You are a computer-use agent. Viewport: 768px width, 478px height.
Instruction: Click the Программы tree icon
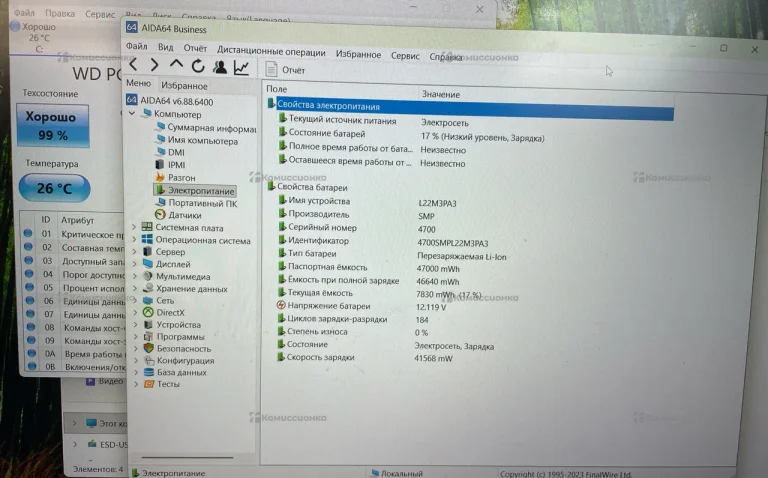[148, 336]
